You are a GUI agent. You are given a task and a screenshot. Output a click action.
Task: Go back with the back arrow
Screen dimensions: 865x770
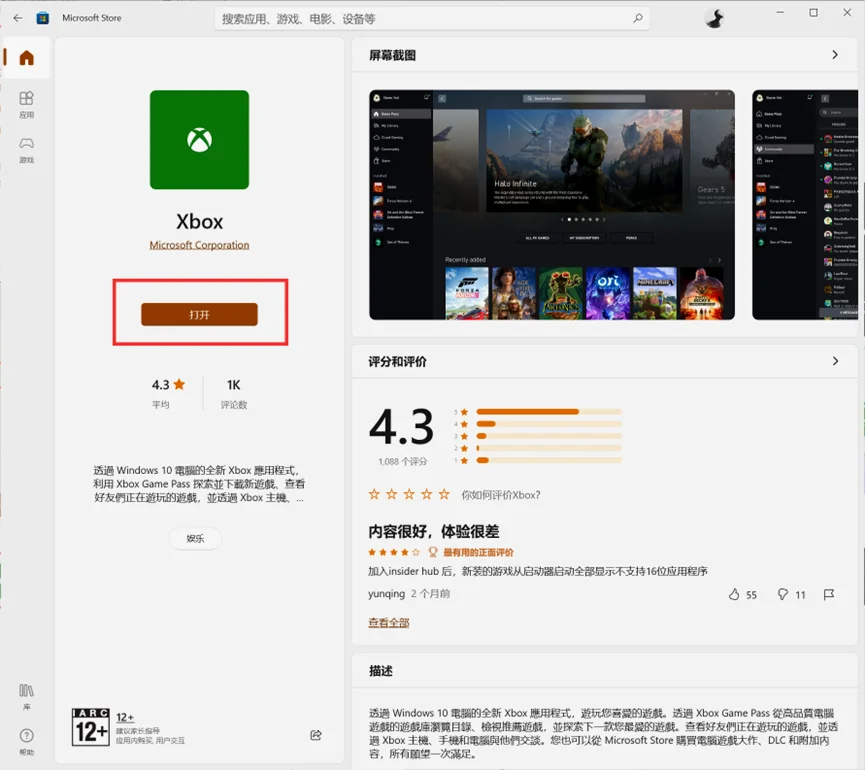pos(18,18)
